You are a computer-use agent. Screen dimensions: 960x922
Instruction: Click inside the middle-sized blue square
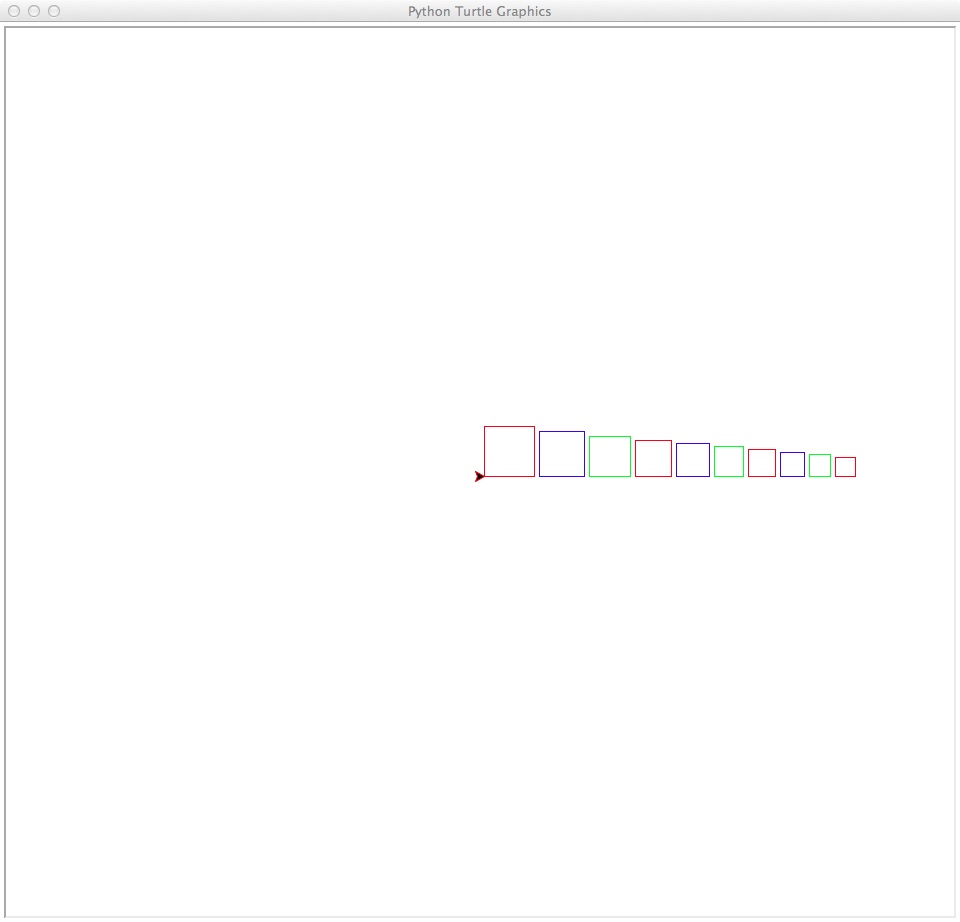point(693,460)
